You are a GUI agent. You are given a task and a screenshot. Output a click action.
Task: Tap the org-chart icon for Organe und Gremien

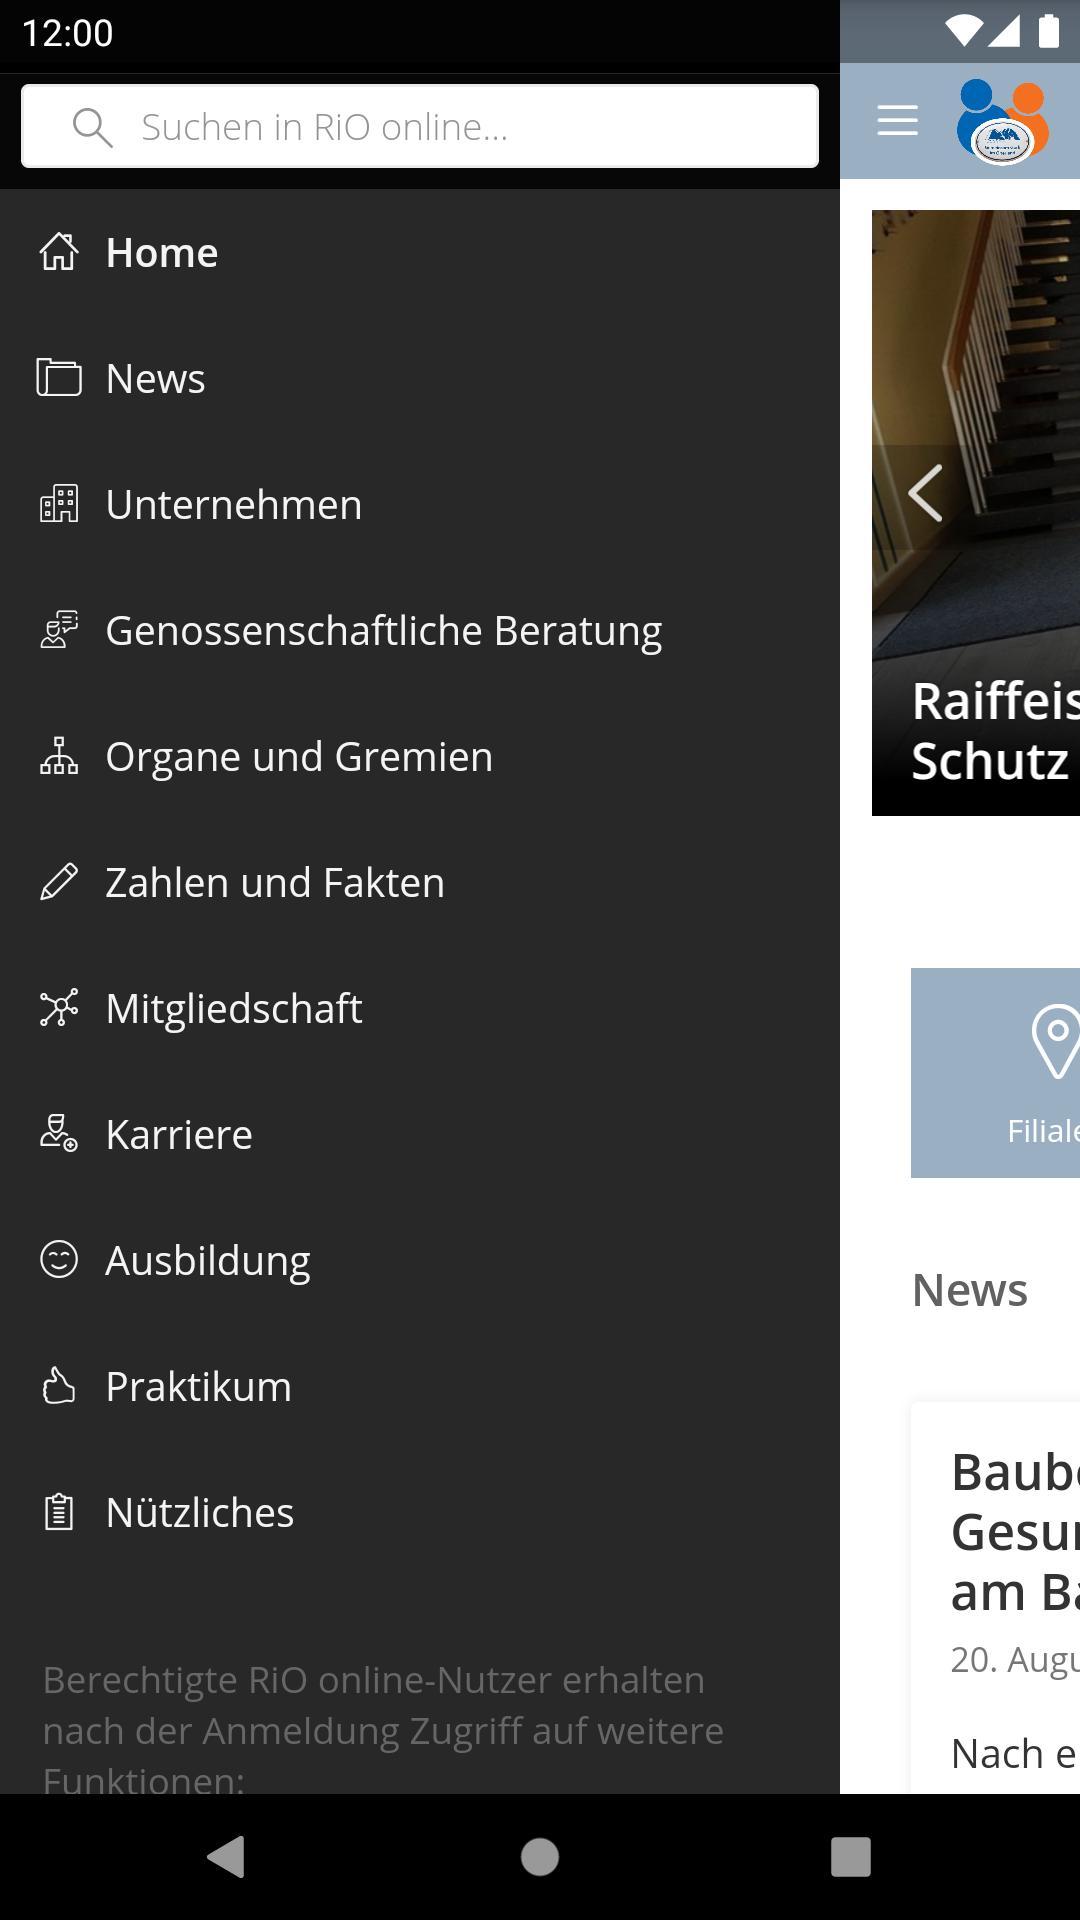59,756
